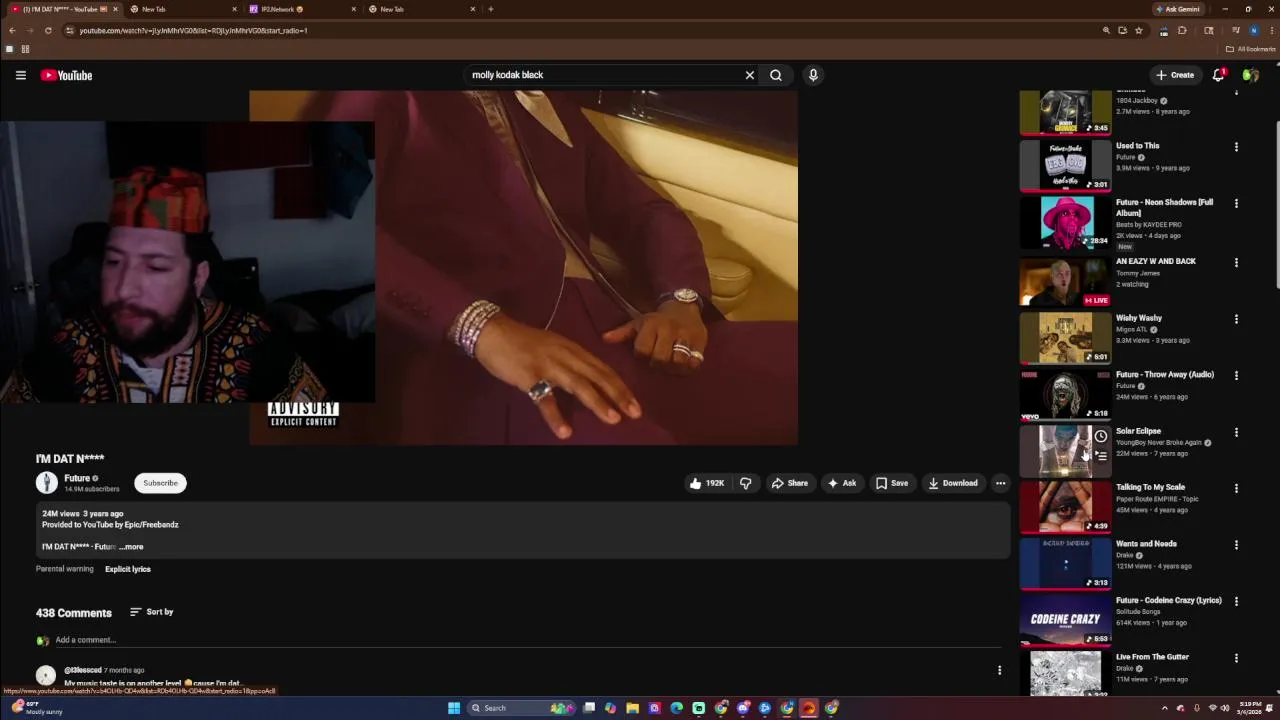This screenshot has height=720, width=1280.
Task: Bookmark this page with the star
Action: 1138,30
